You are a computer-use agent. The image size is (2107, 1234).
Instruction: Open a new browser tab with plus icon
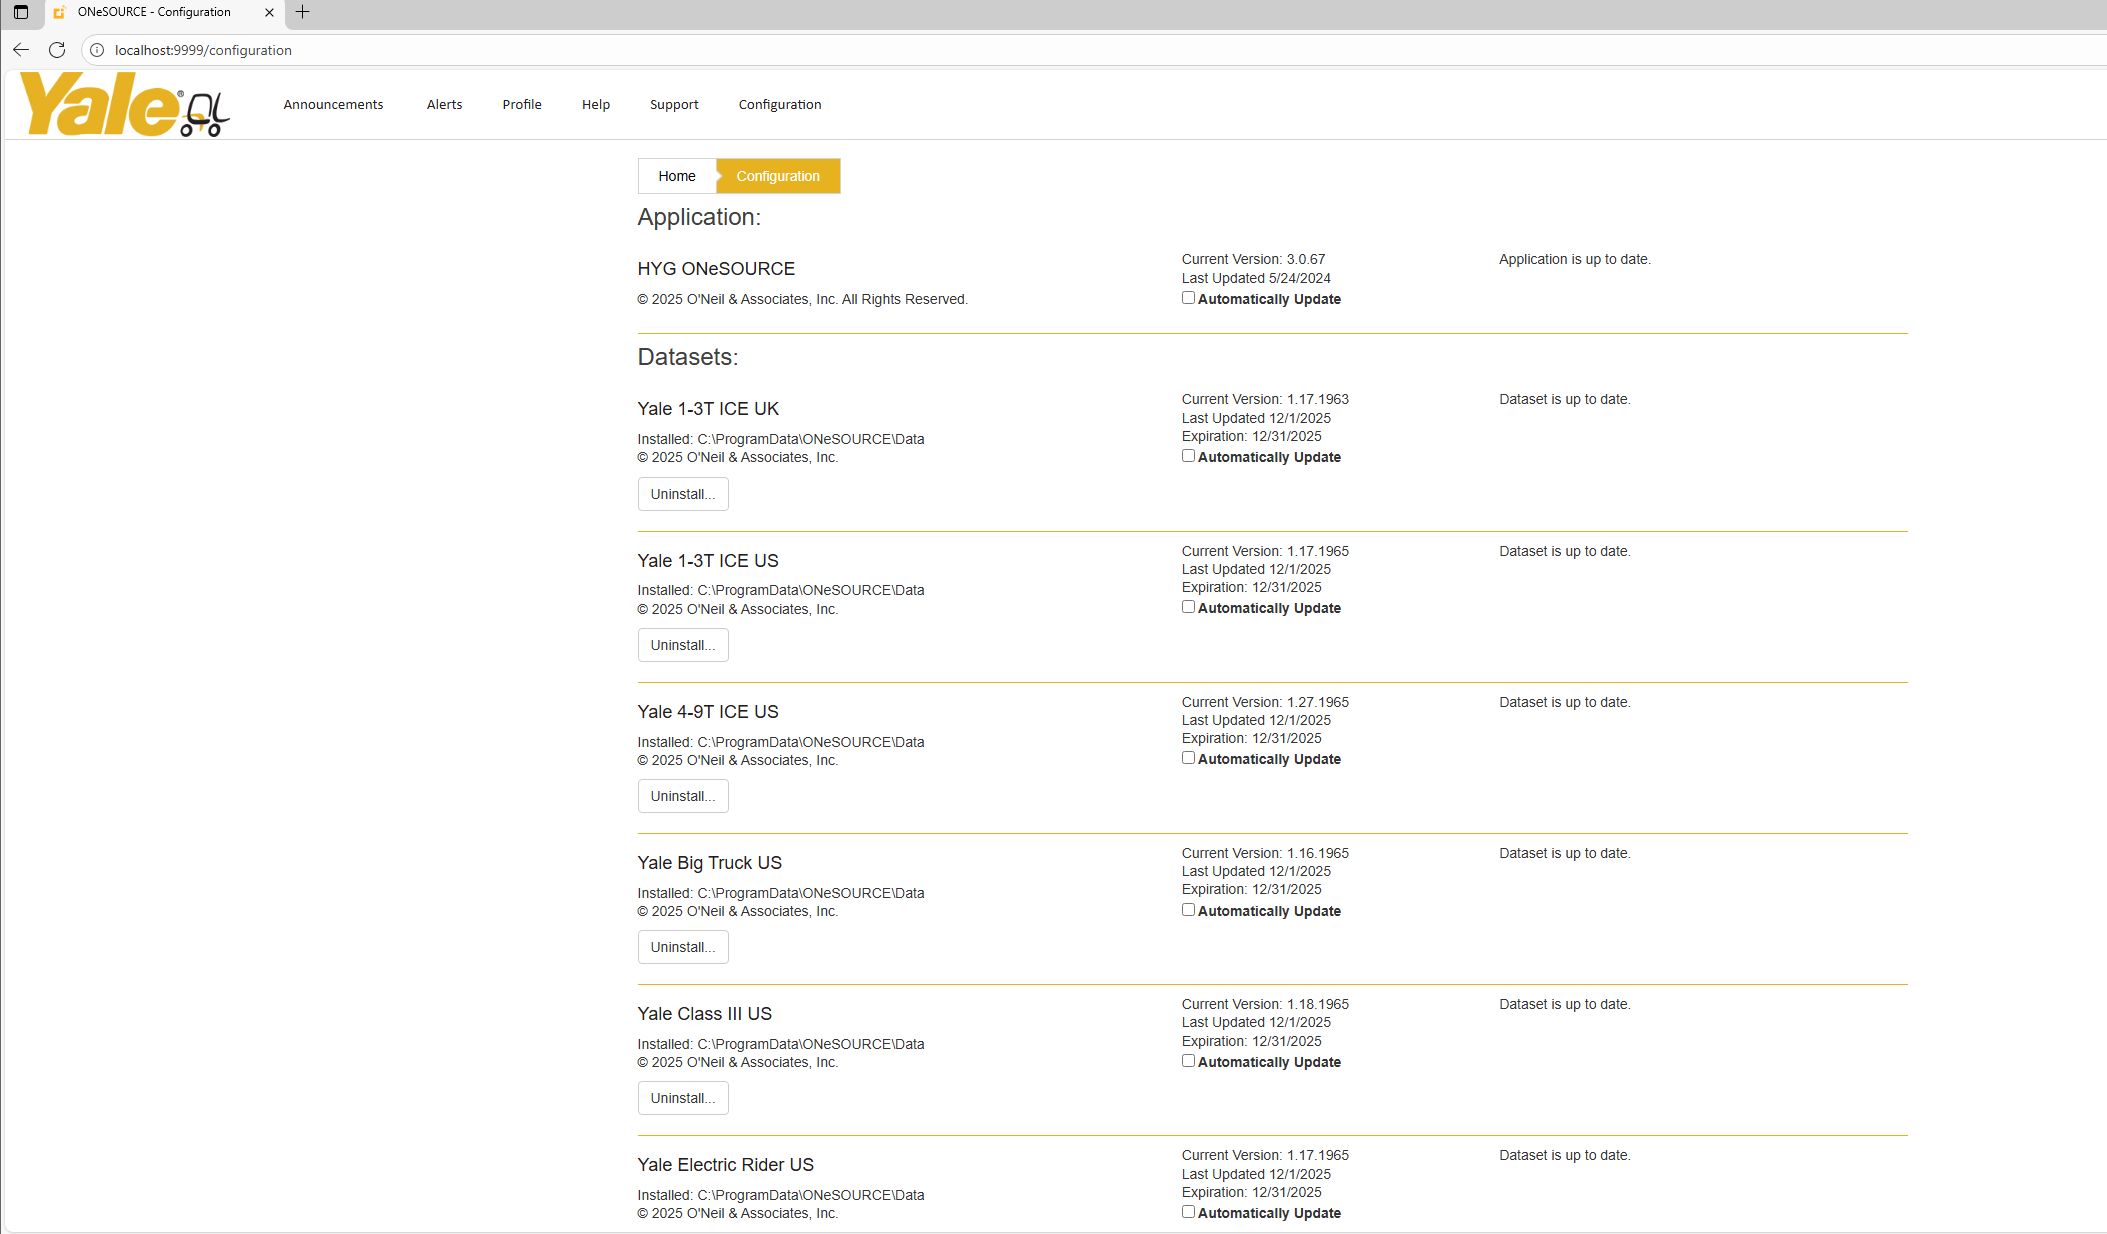click(x=302, y=12)
